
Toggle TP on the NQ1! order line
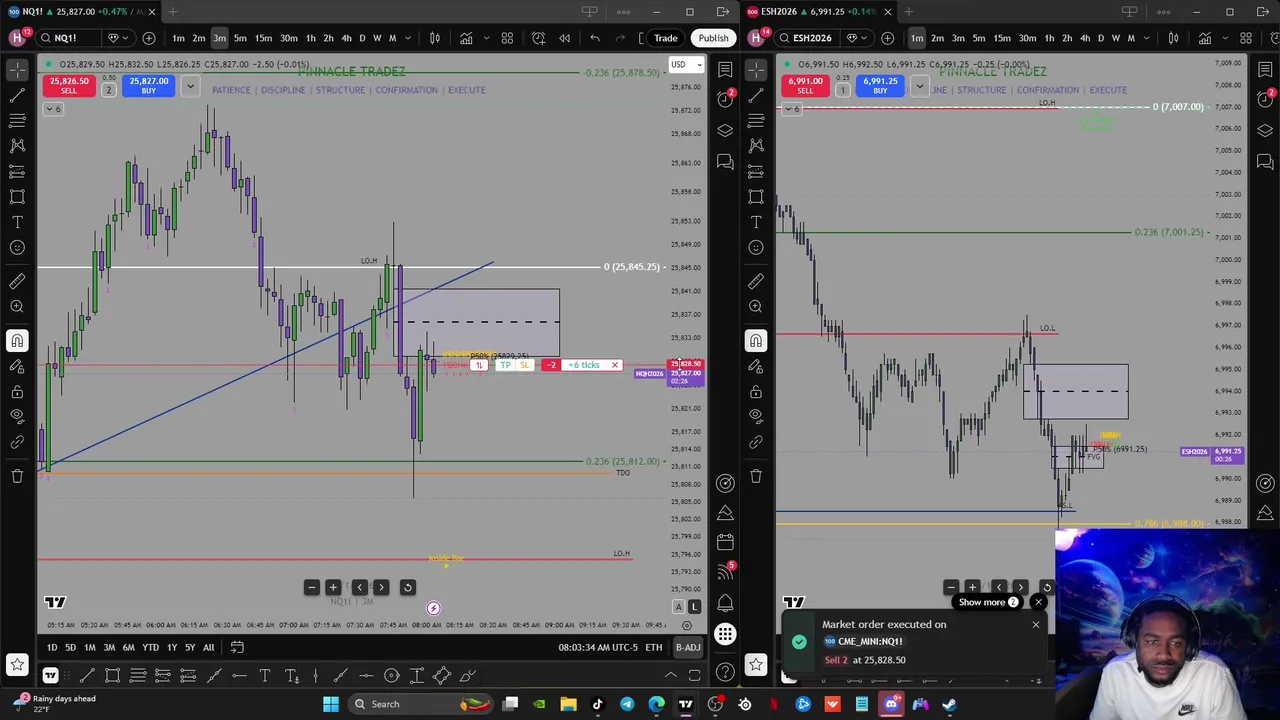(506, 366)
